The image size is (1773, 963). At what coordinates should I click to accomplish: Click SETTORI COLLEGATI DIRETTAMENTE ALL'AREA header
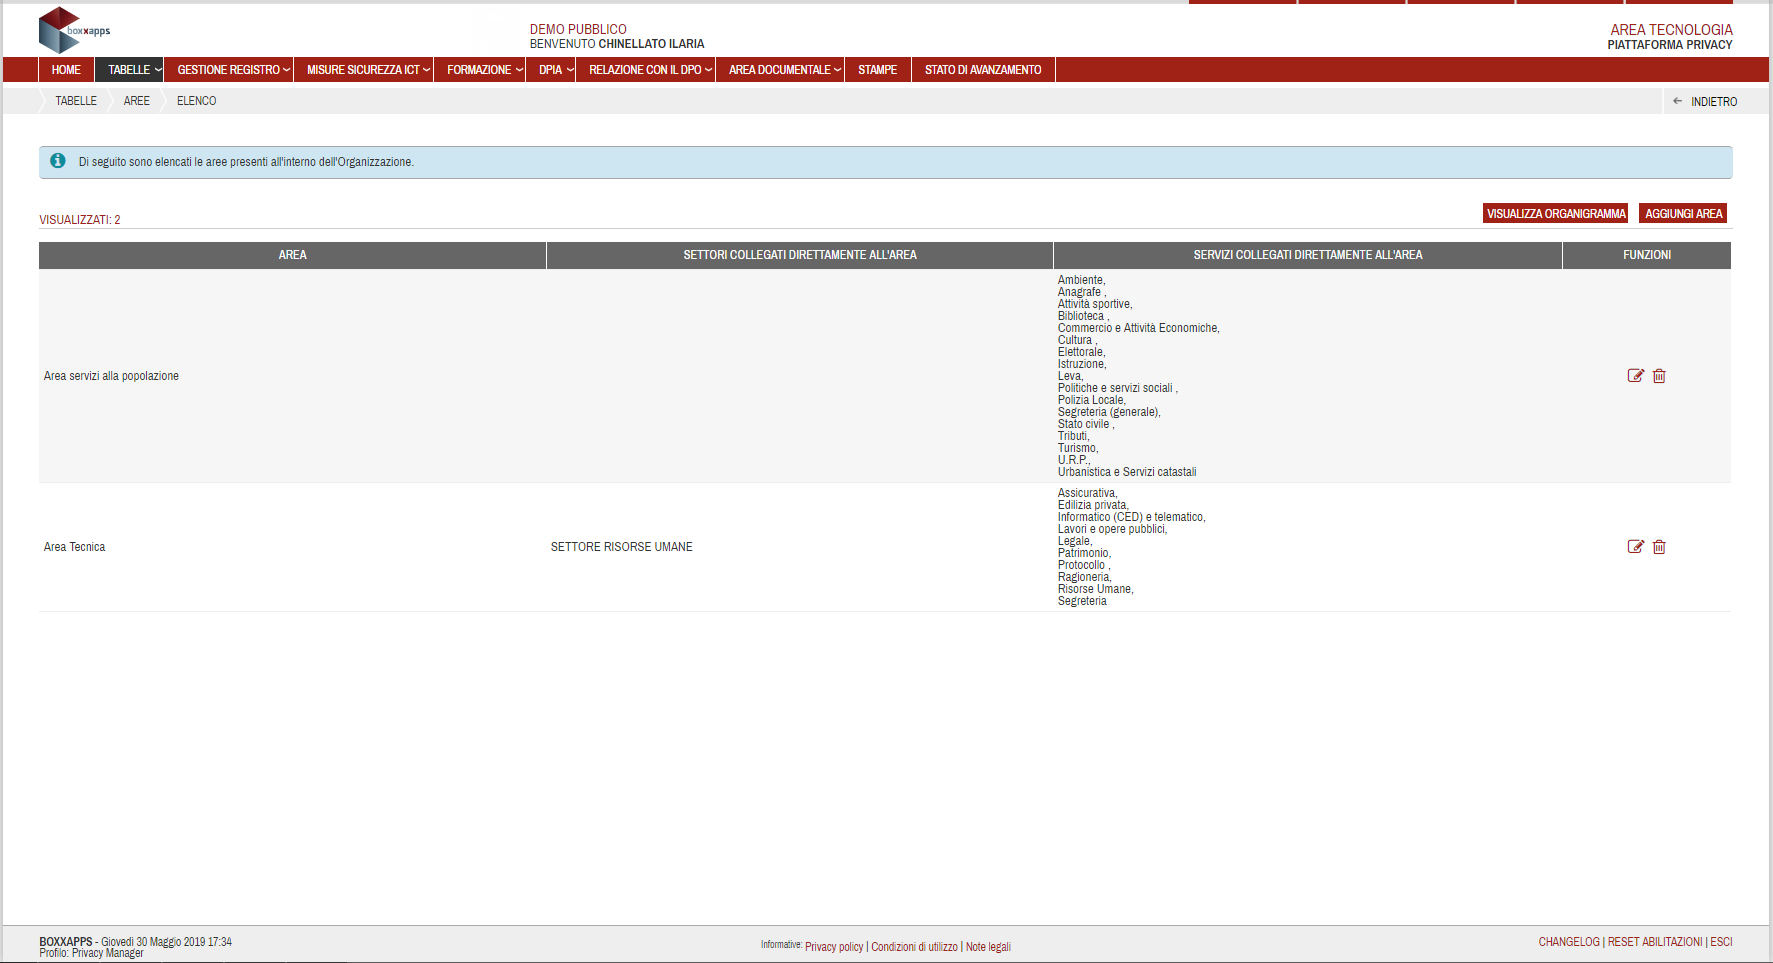pos(800,255)
